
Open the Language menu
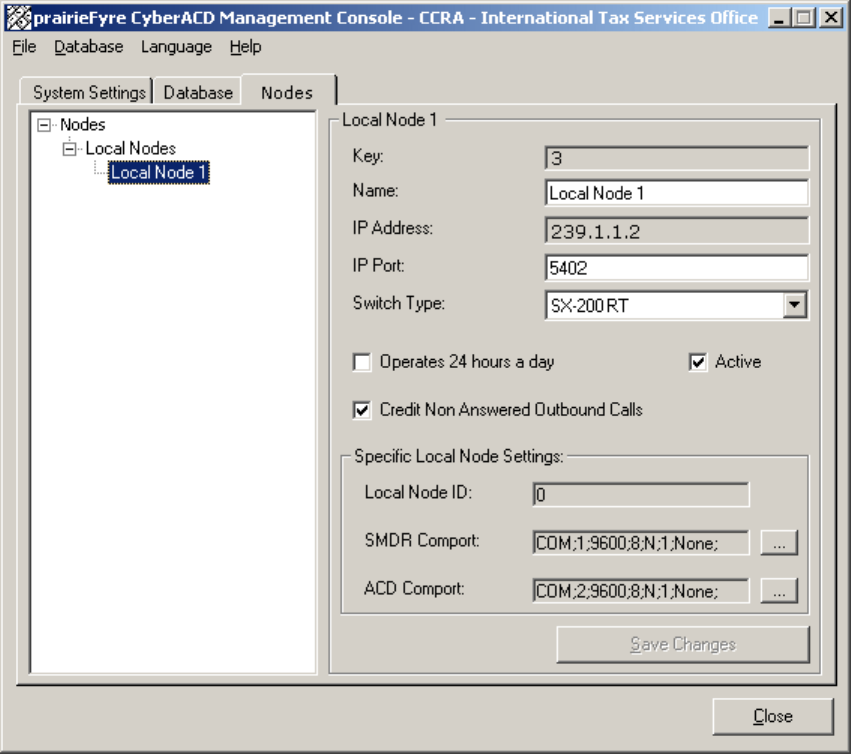click(x=176, y=47)
